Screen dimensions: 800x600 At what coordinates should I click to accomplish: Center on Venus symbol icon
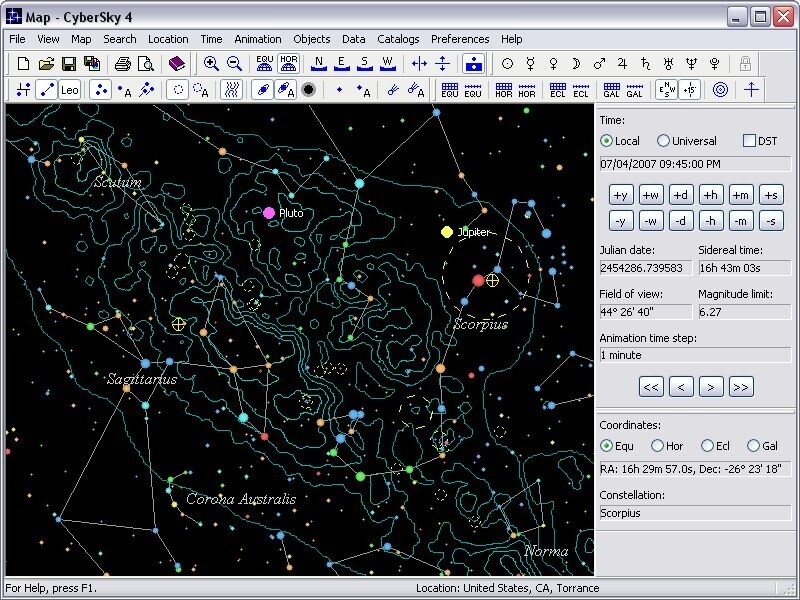554,64
